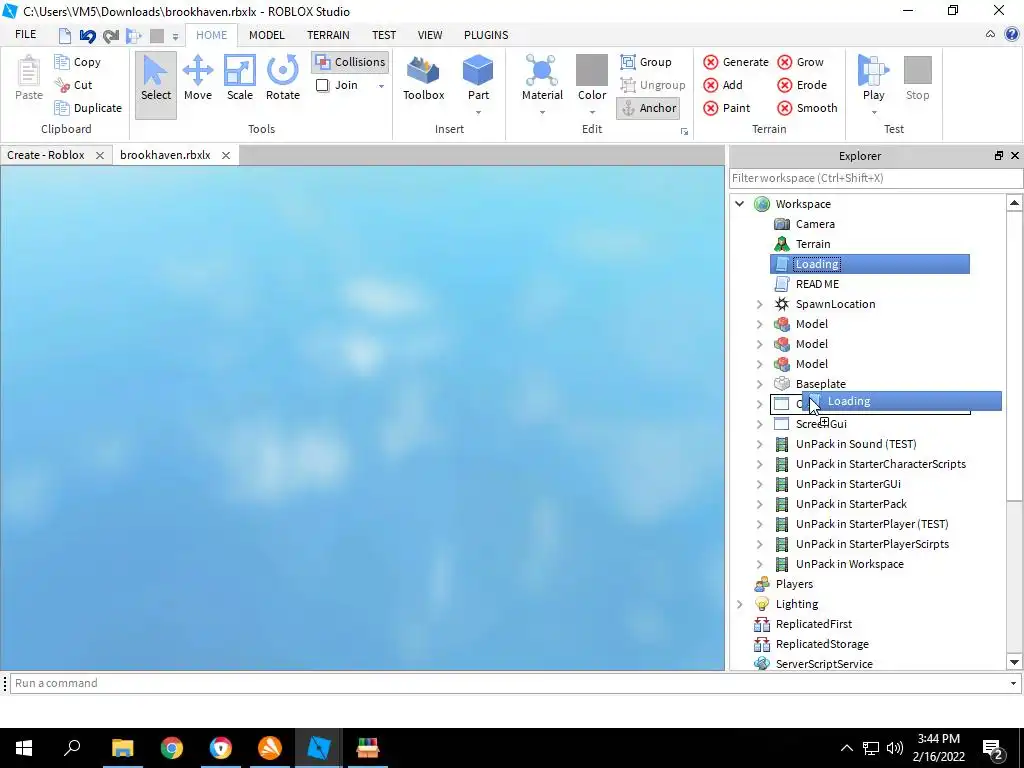Screen dimensions: 1024x768
Task: Click the New file icon in quick access
Action: tap(65, 35)
